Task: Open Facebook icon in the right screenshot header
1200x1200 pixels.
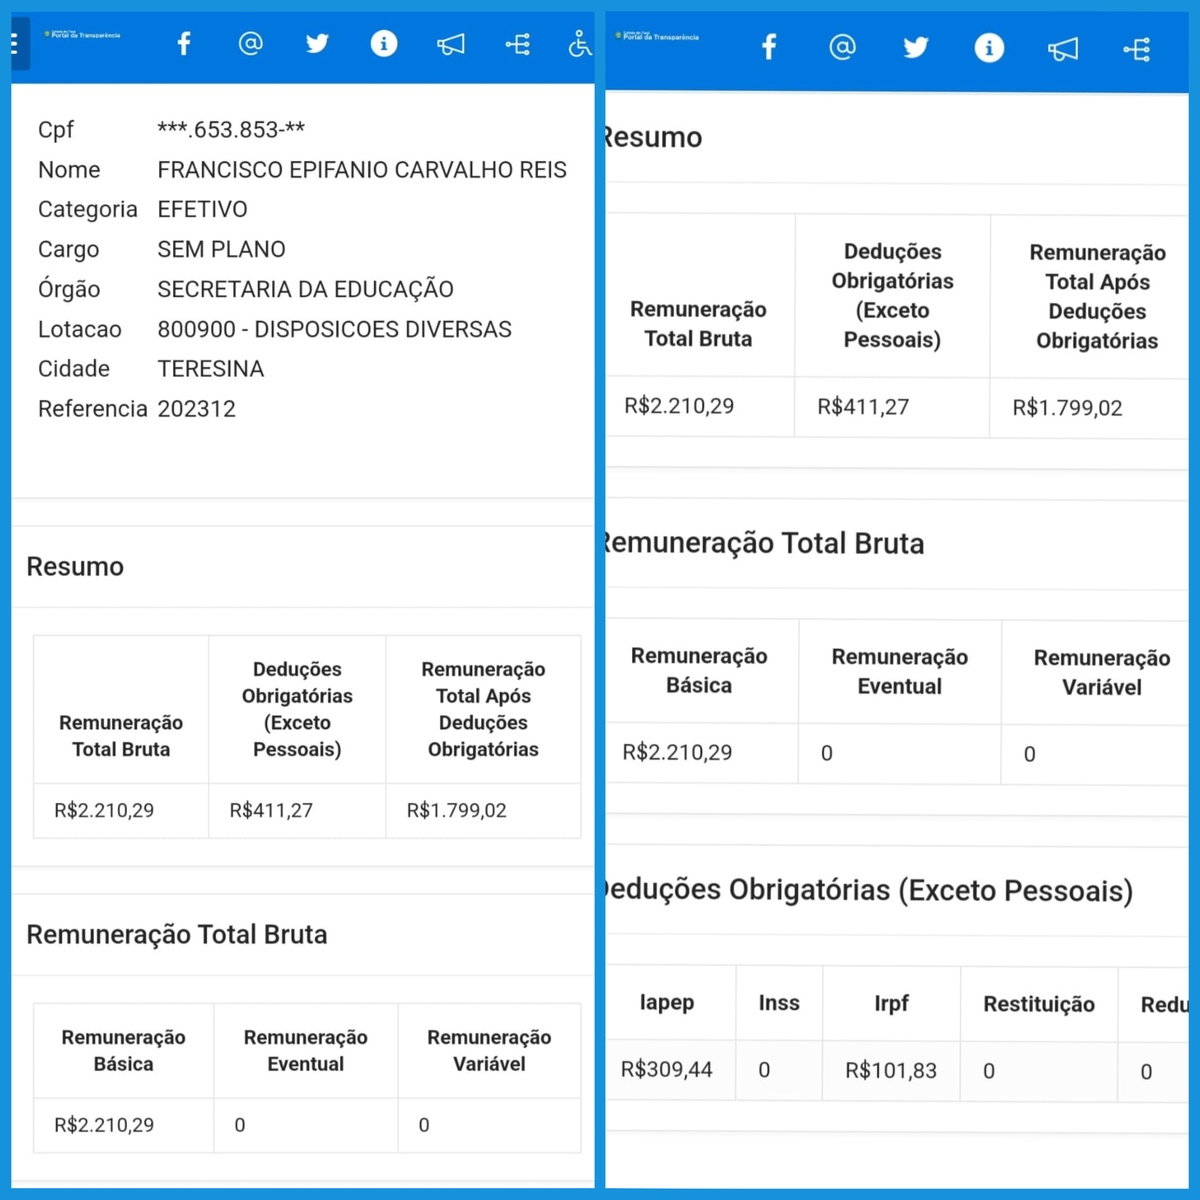Action: 769,47
